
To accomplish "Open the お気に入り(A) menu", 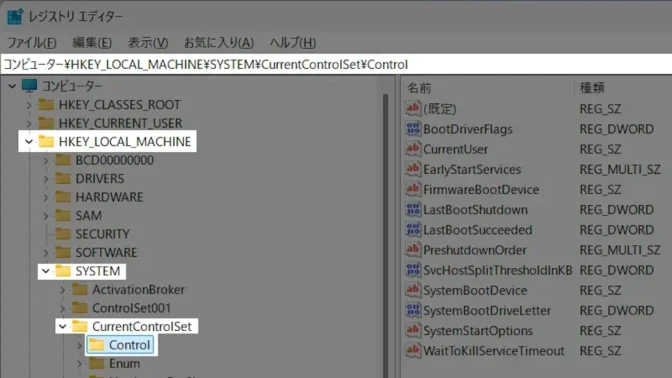I will coord(219,42).
